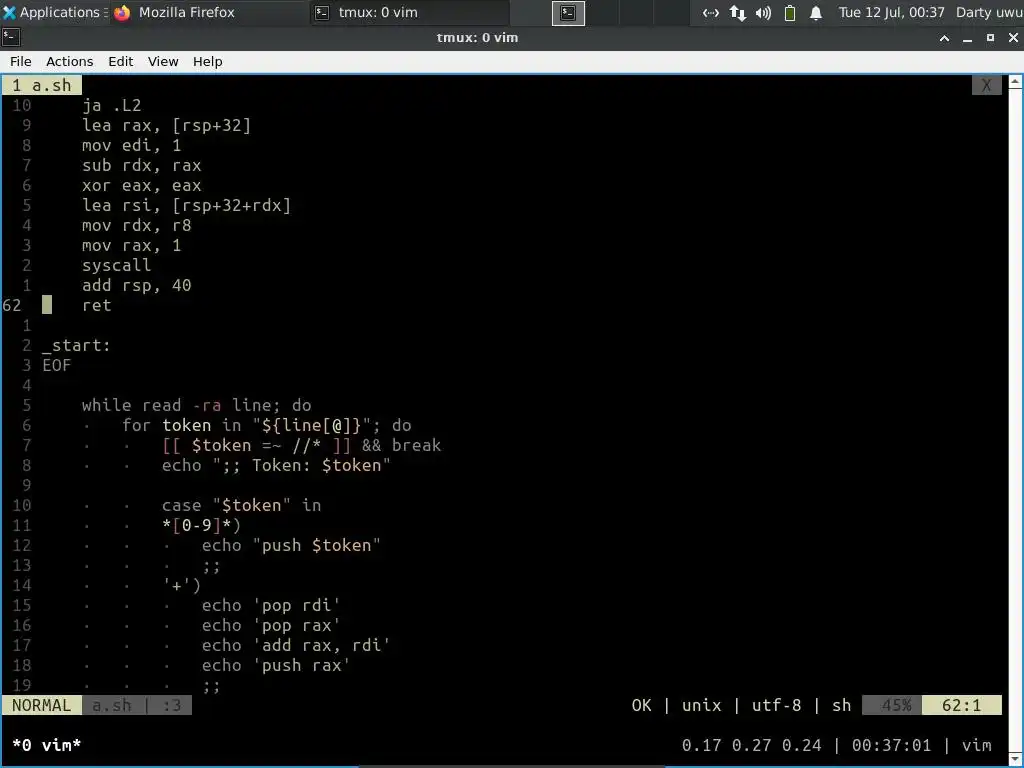
Task: Open the Darty uwu user menu
Action: click(989, 12)
